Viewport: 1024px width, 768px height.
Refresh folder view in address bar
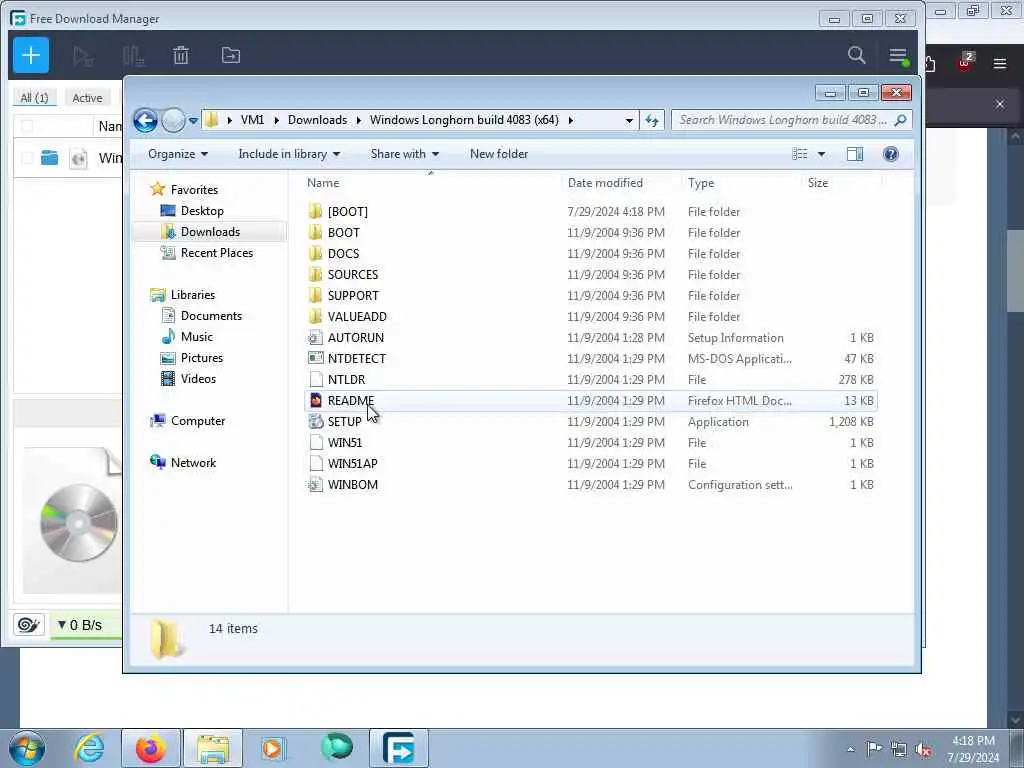(x=652, y=120)
